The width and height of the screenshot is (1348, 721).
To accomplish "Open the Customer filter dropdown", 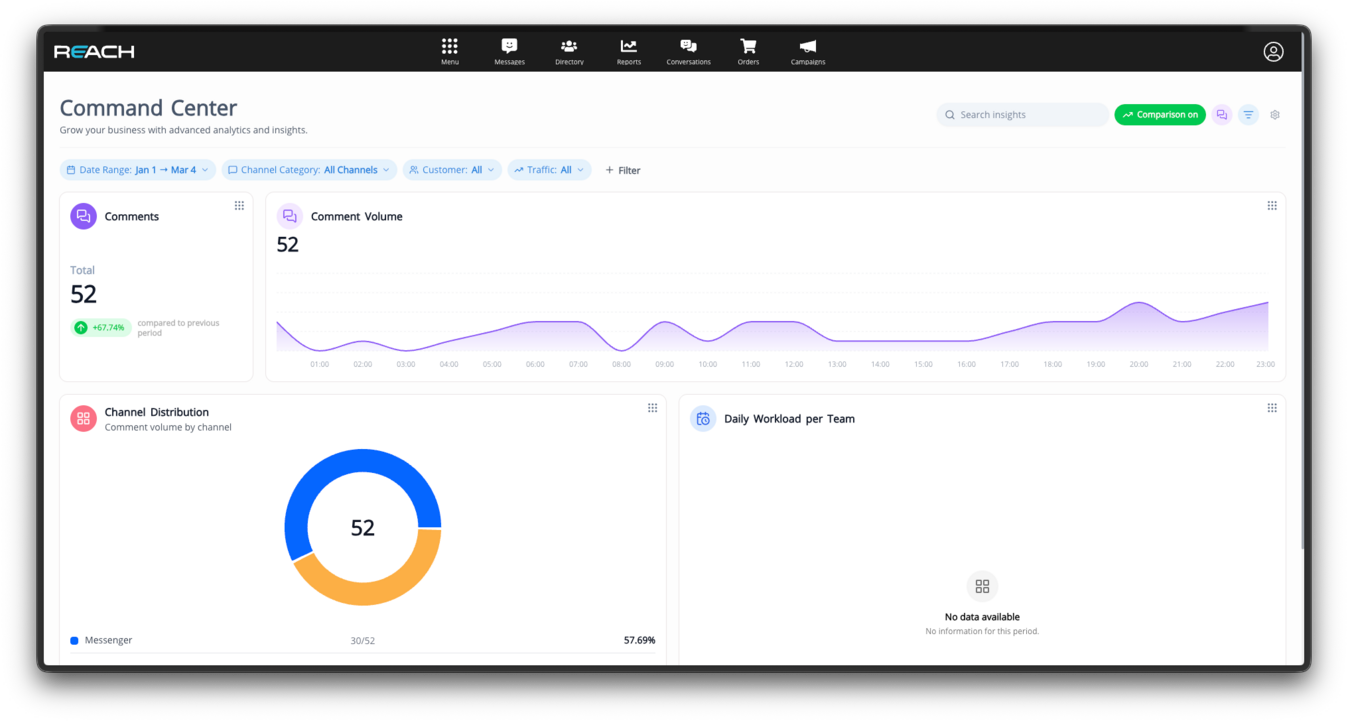I will click(452, 170).
